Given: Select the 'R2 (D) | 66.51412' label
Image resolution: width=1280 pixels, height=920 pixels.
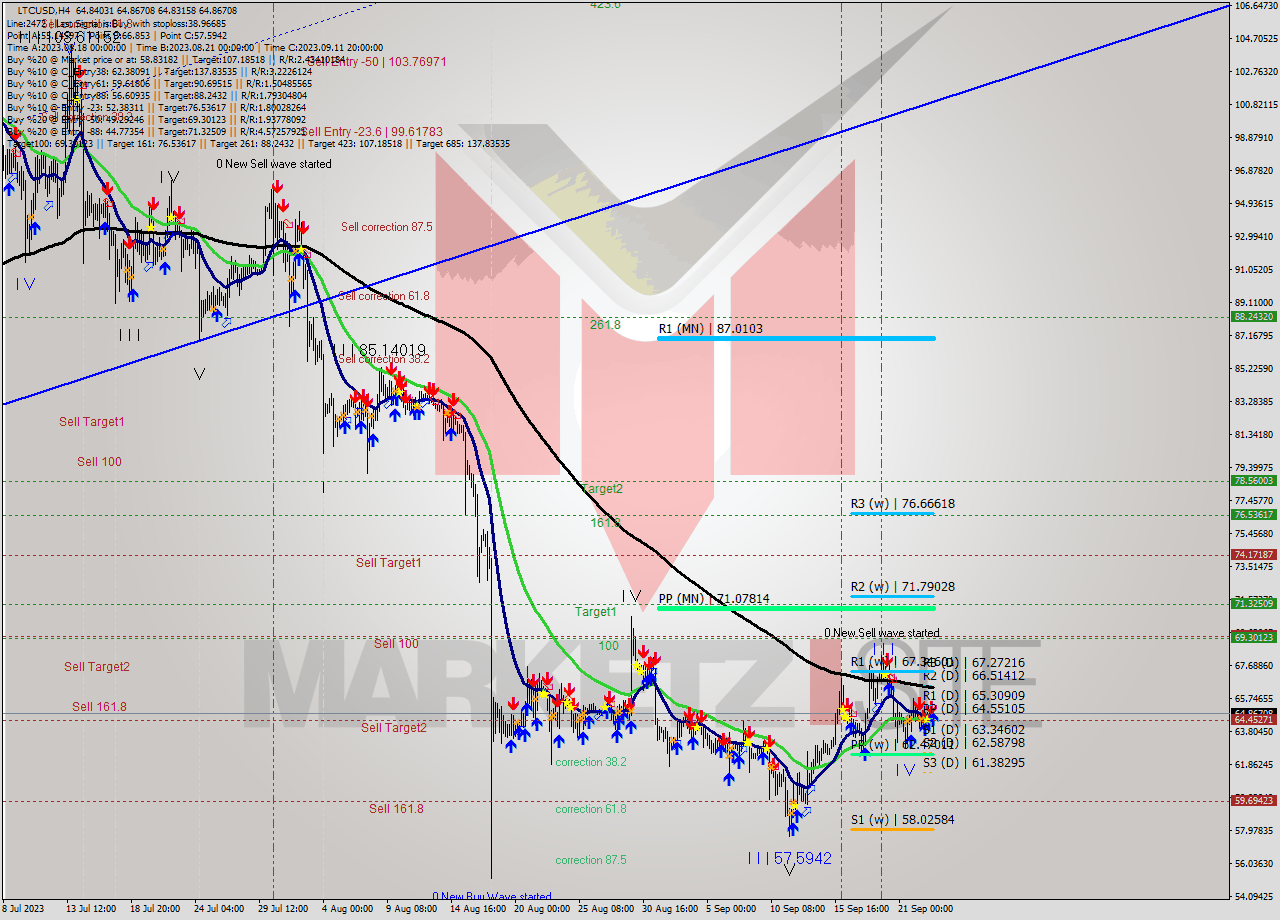Looking at the screenshot, I should click(973, 676).
